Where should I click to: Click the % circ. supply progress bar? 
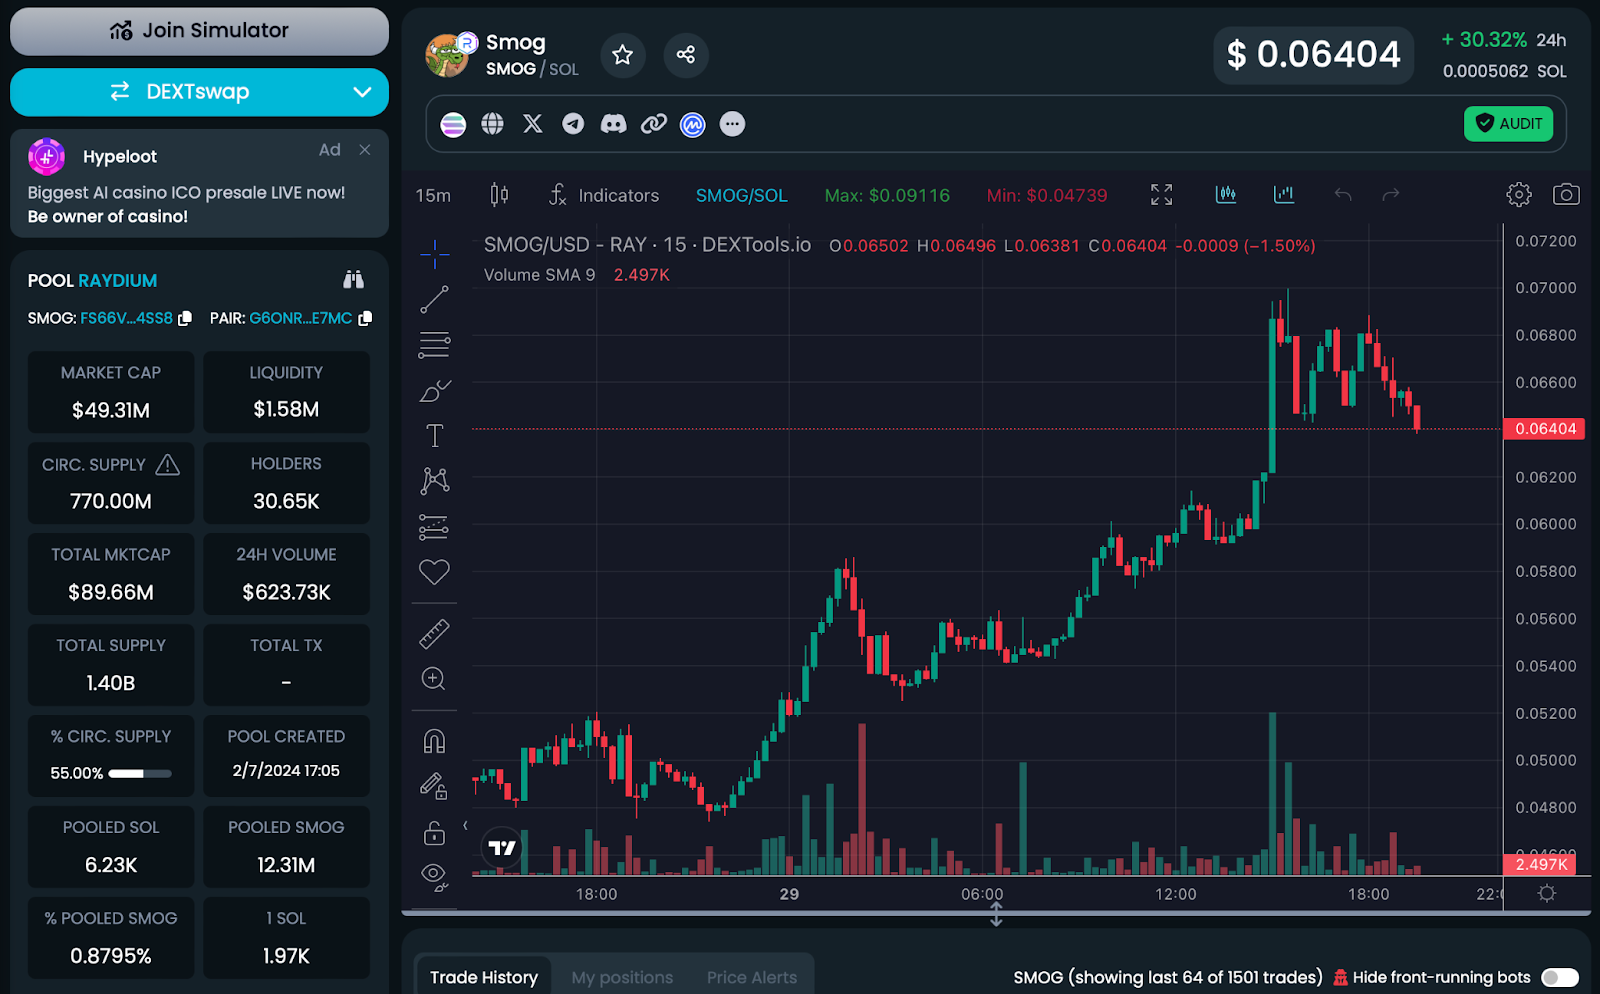140,773
